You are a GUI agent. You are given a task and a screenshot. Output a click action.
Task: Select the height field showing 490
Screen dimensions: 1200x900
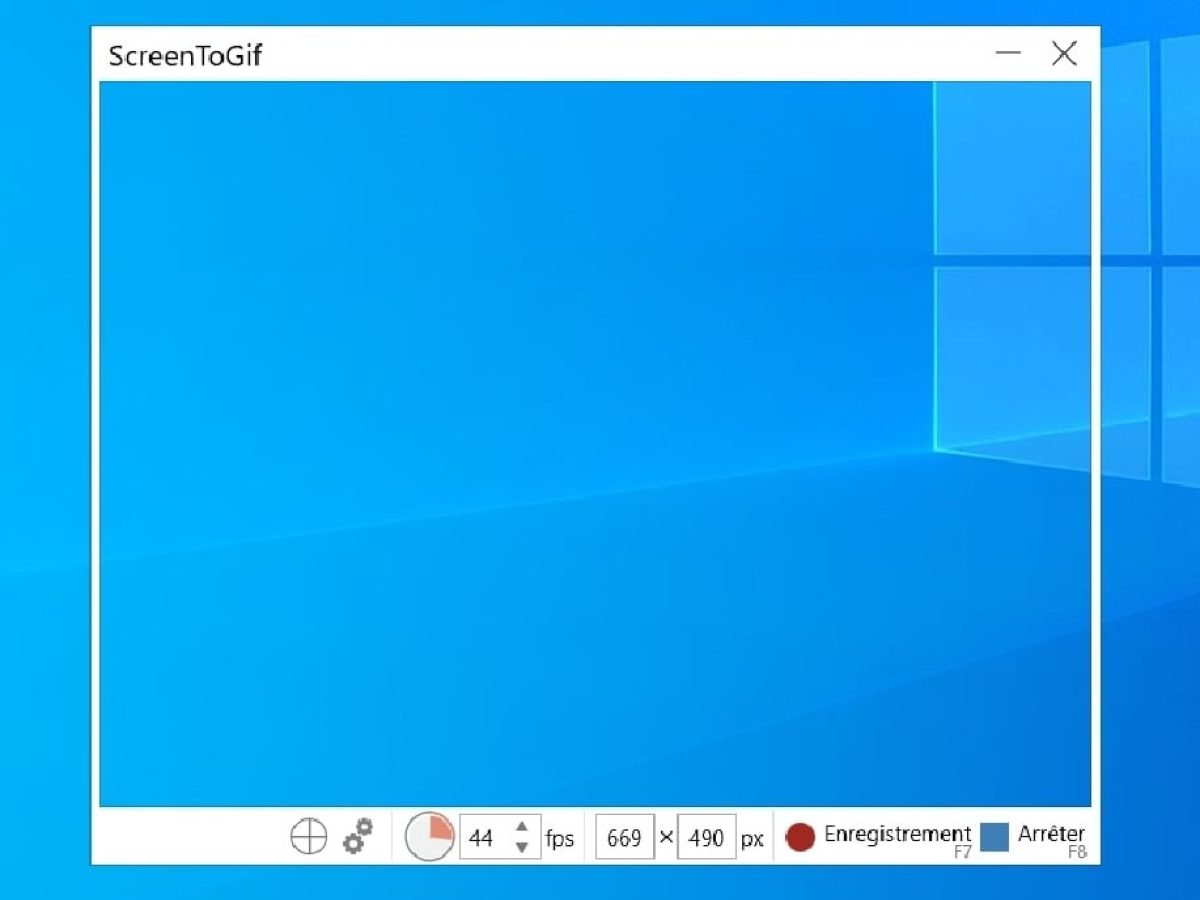pyautogui.click(x=706, y=838)
